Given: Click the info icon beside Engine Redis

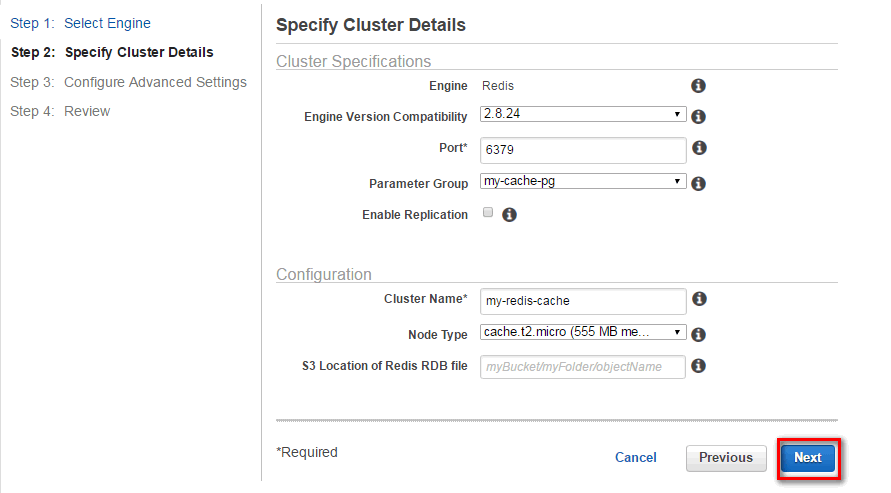Looking at the screenshot, I should pos(698,86).
